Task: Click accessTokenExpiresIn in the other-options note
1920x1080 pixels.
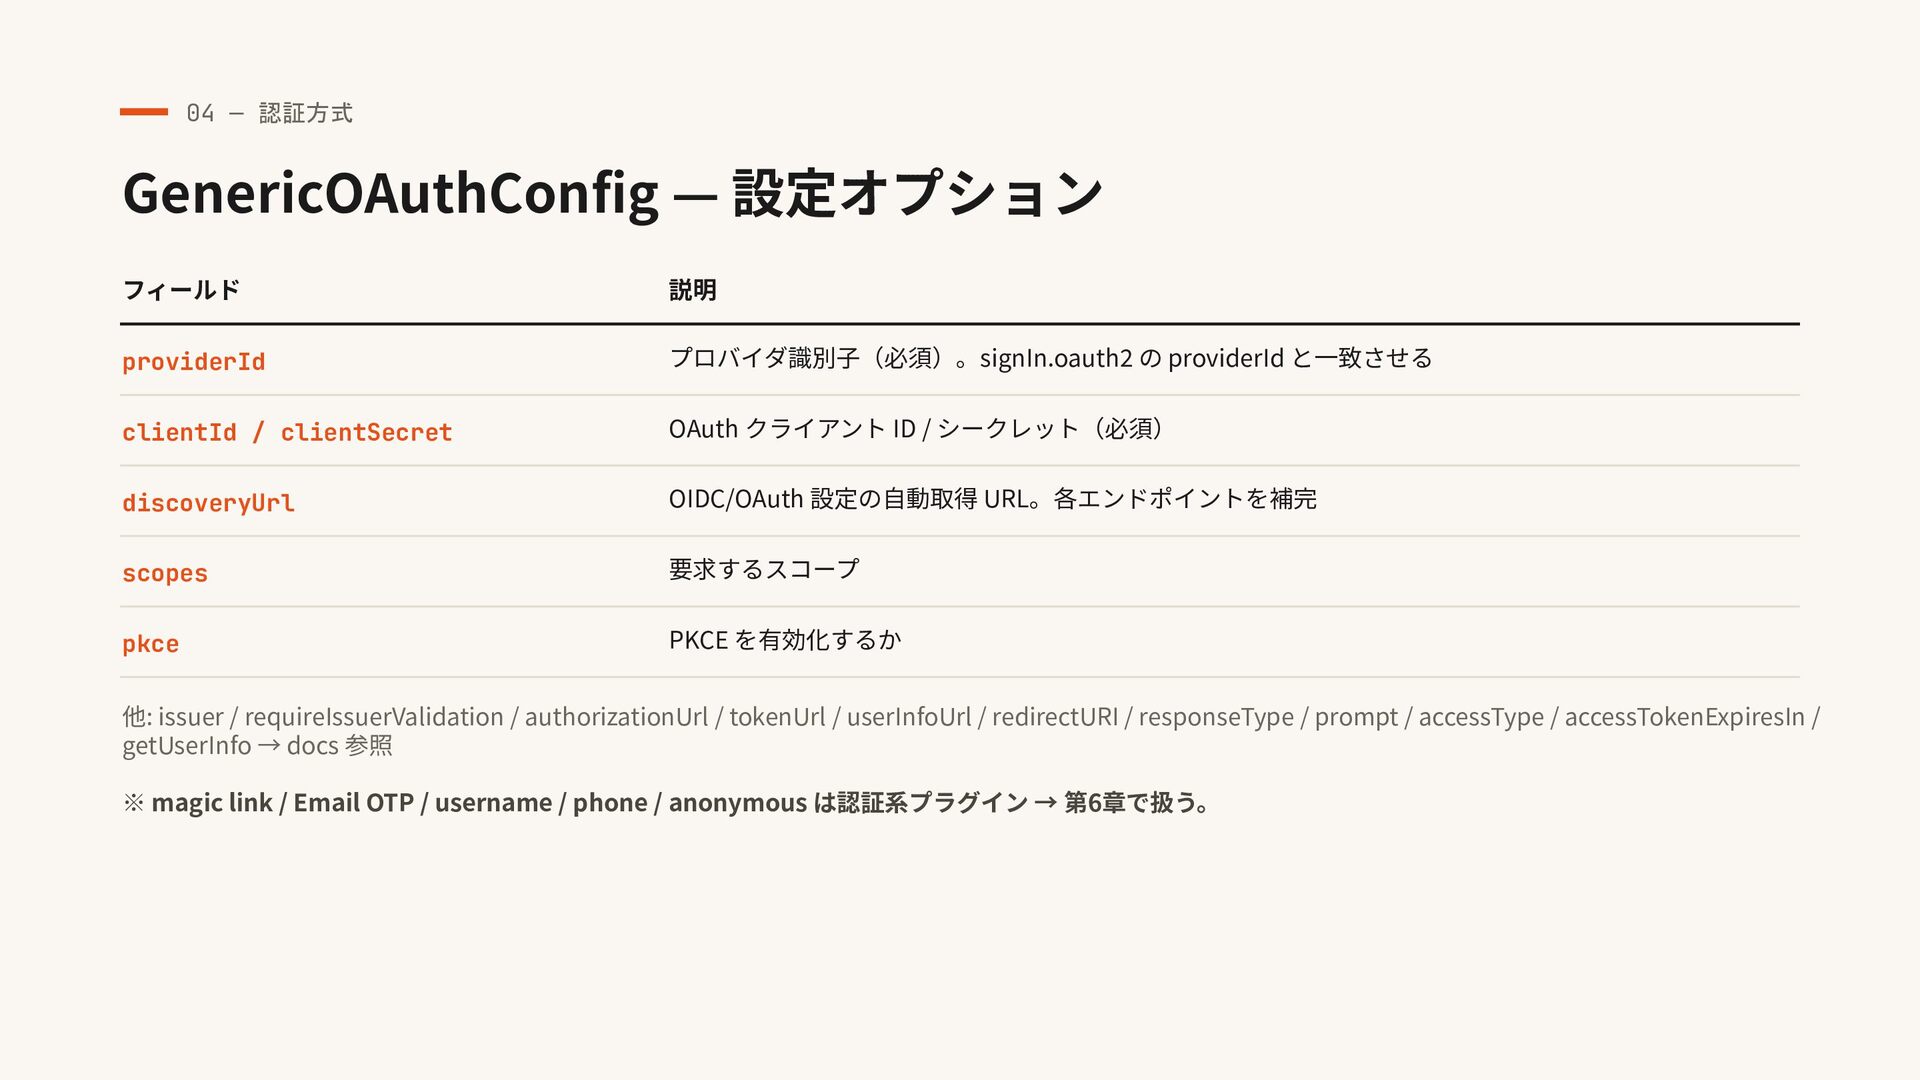Action: click(x=1684, y=717)
